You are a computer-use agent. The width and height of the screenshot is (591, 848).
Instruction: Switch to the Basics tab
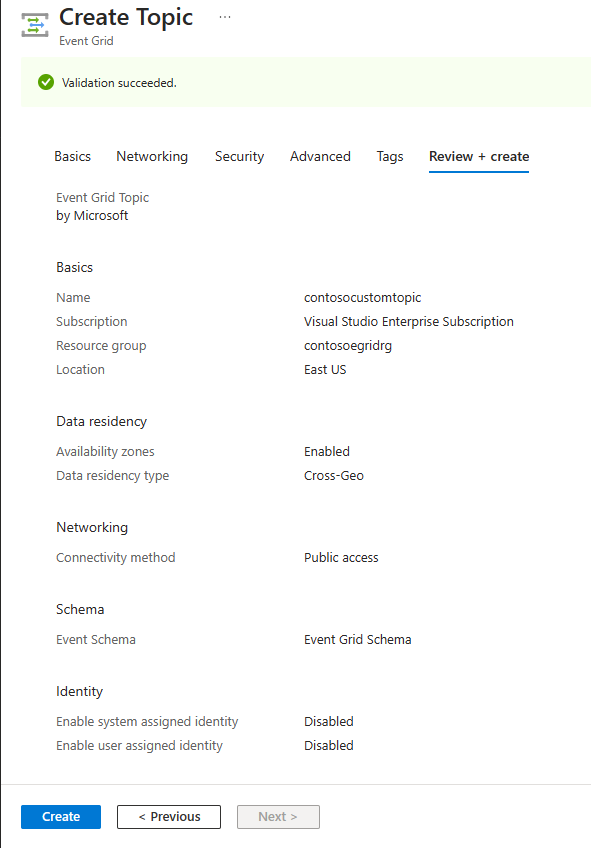coord(72,156)
